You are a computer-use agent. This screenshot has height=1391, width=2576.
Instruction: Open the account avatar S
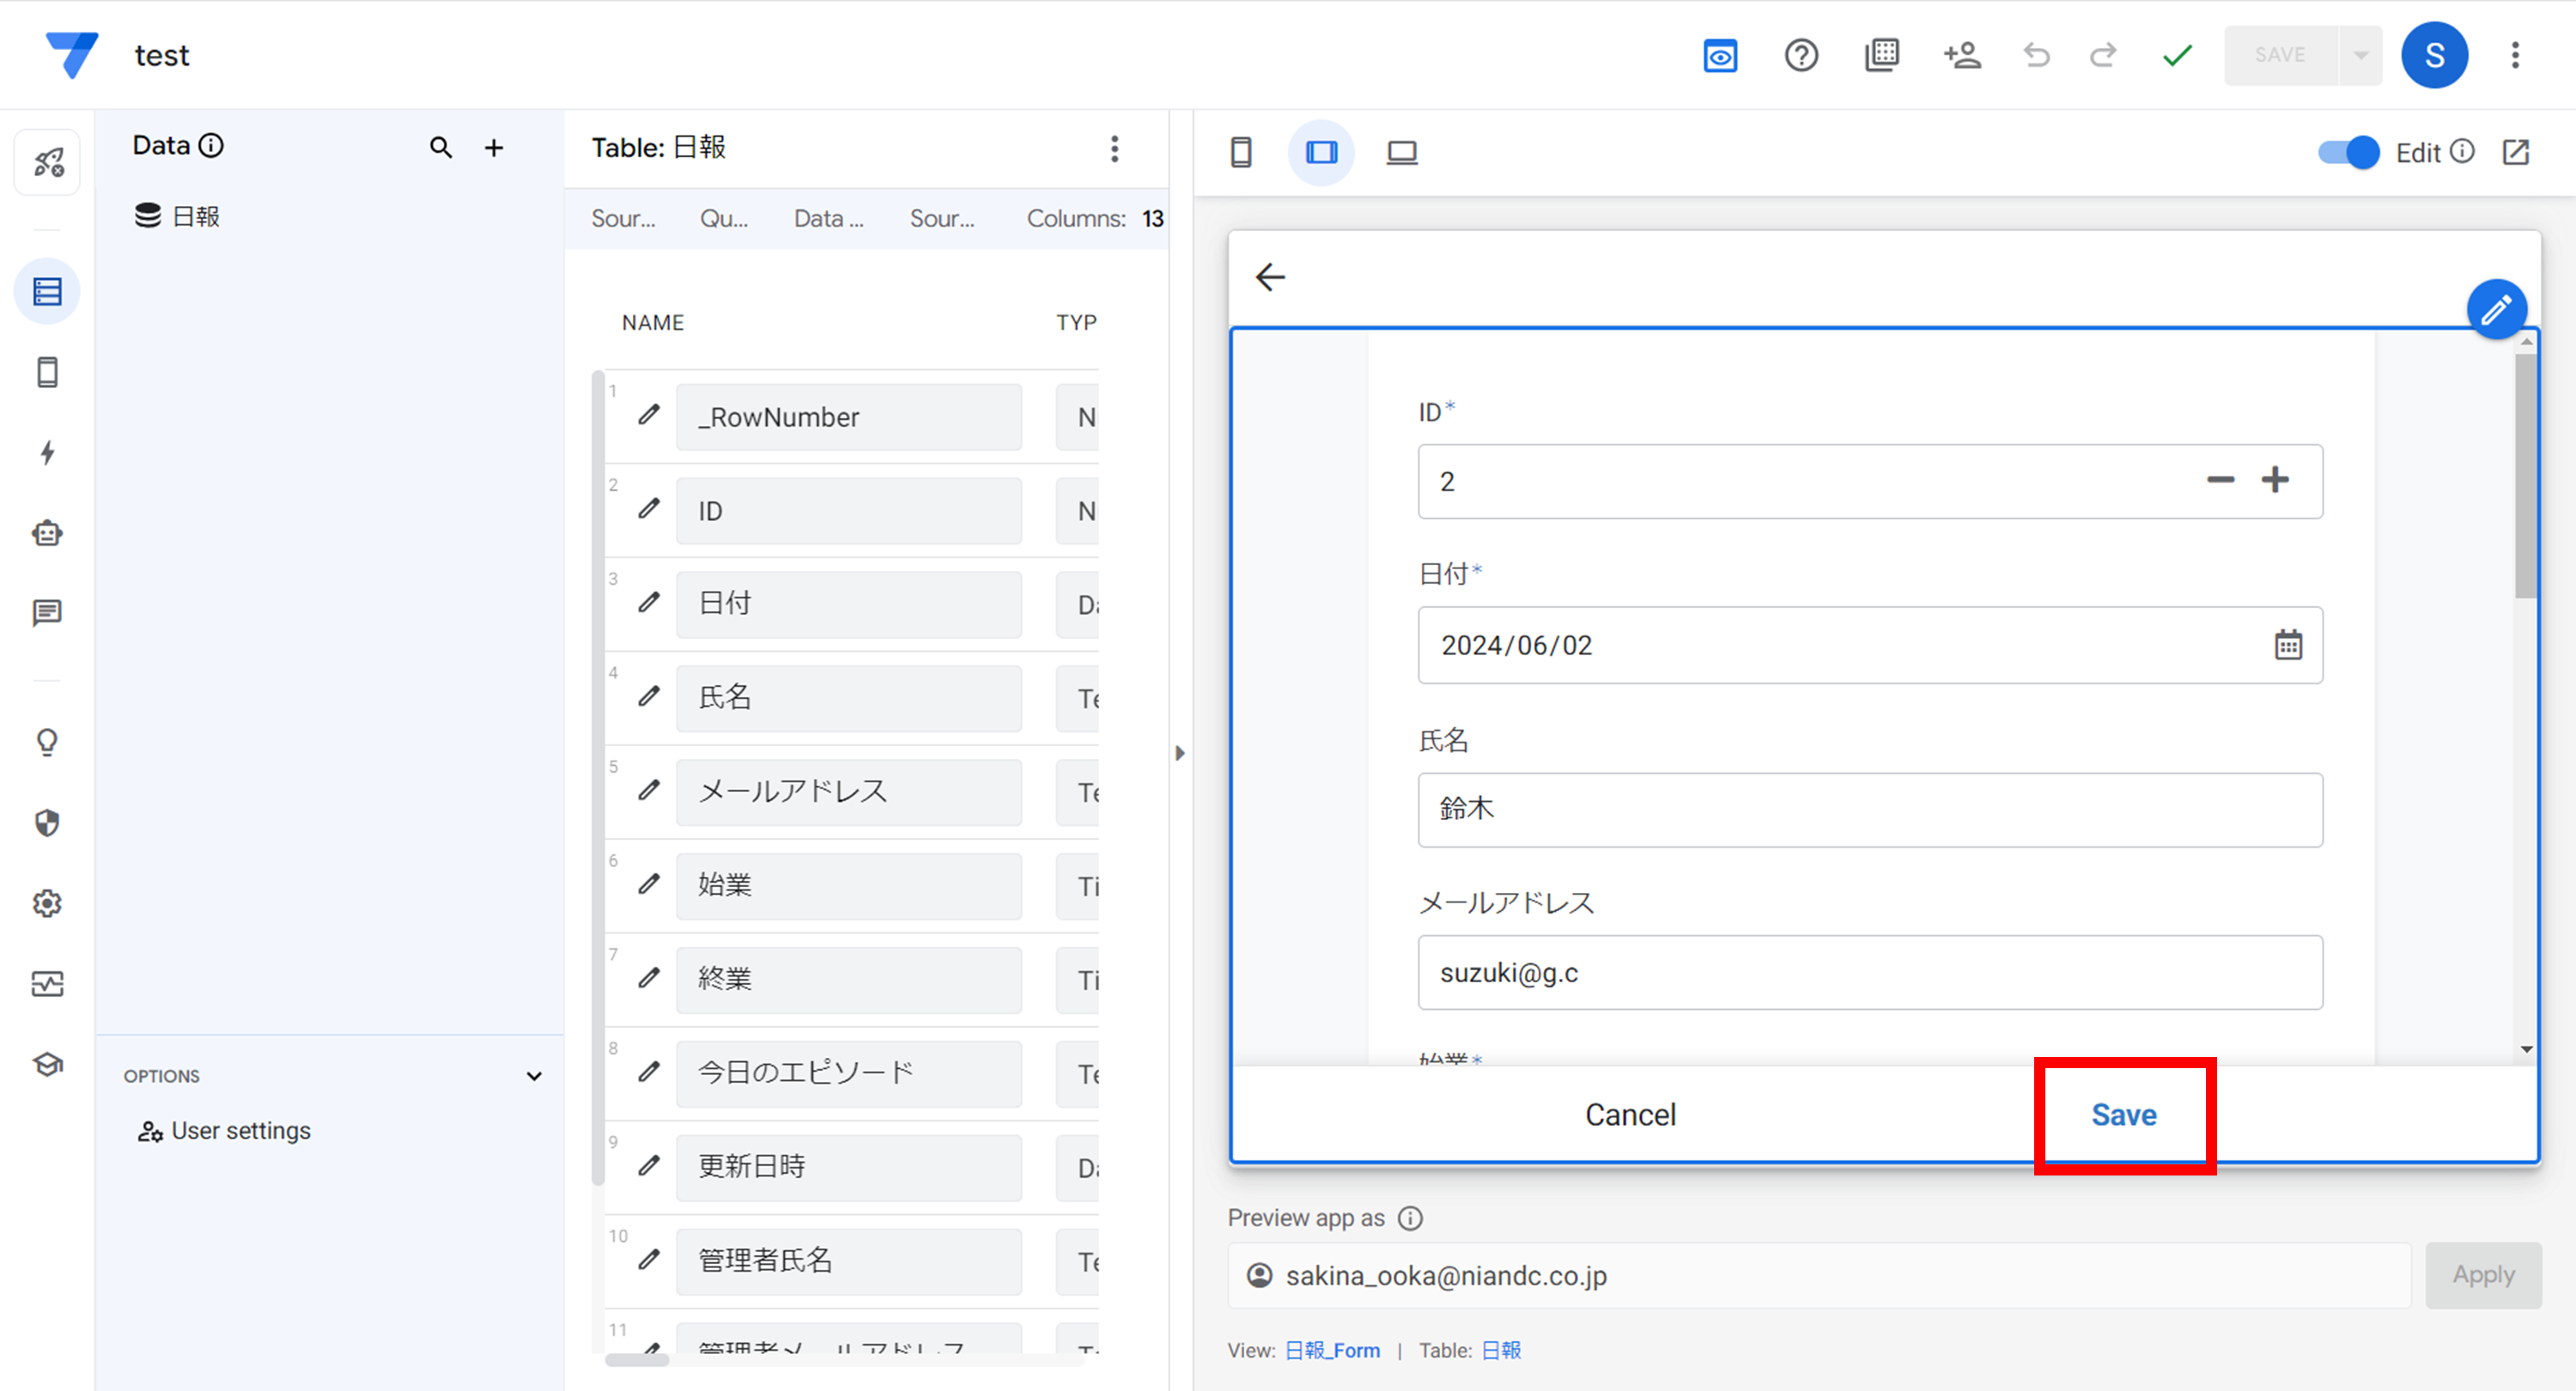coord(2434,55)
